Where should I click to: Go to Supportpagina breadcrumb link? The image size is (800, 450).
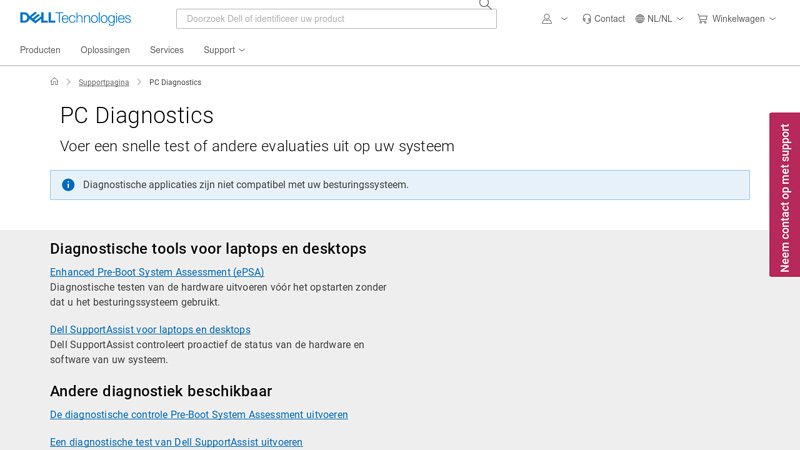click(x=104, y=82)
